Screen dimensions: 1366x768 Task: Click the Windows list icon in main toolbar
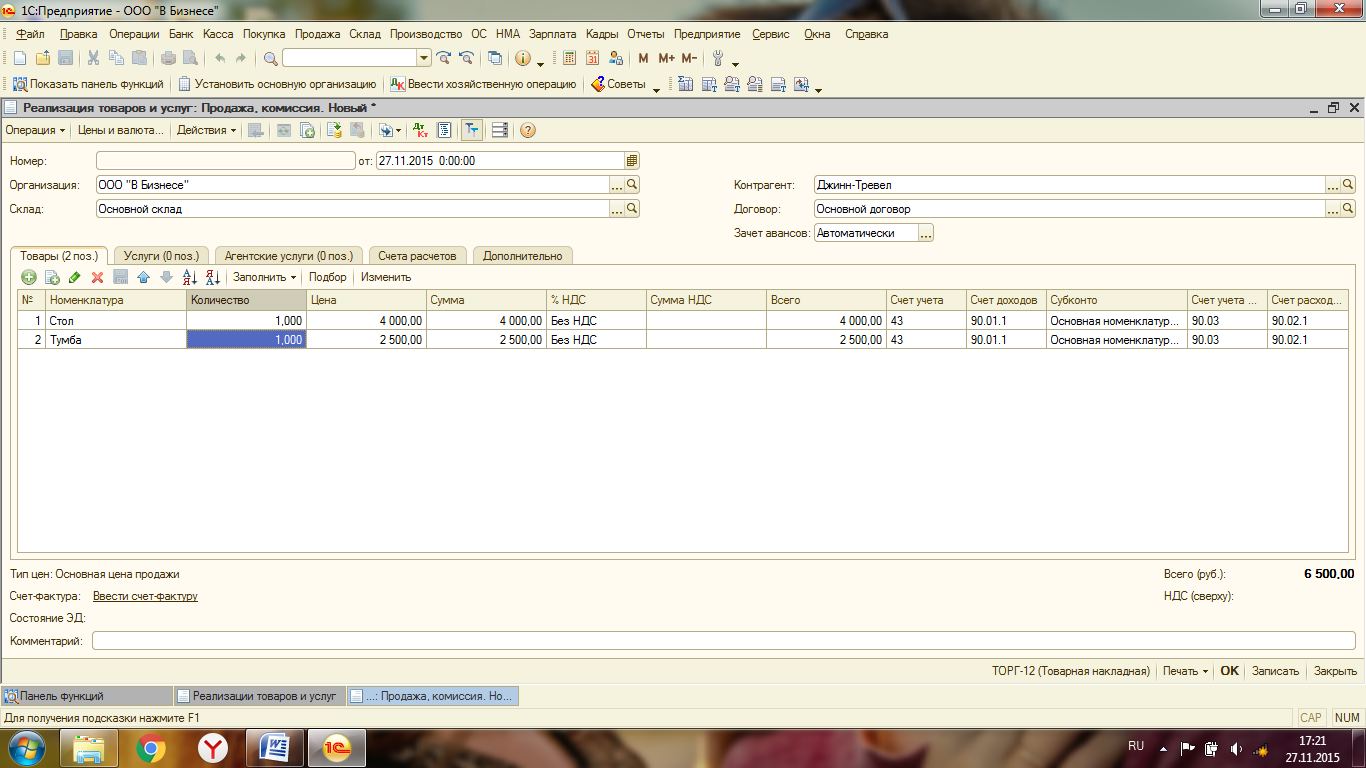click(x=494, y=58)
